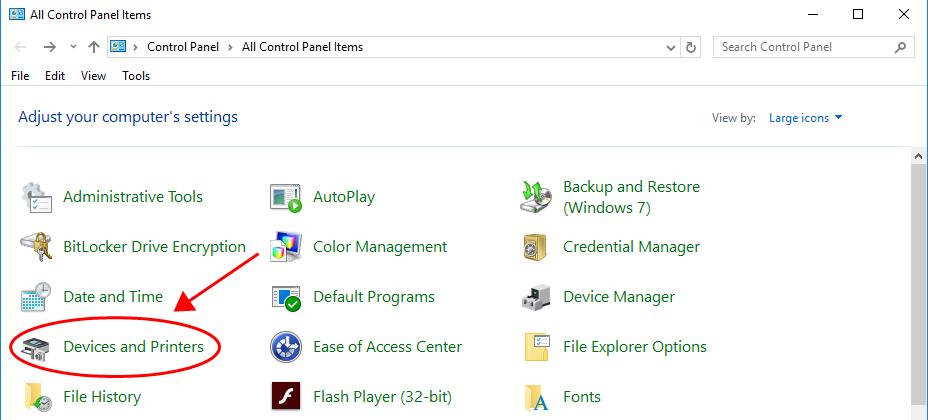The width and height of the screenshot is (928, 420).
Task: Open Devices and Printers link
Action: click(133, 347)
